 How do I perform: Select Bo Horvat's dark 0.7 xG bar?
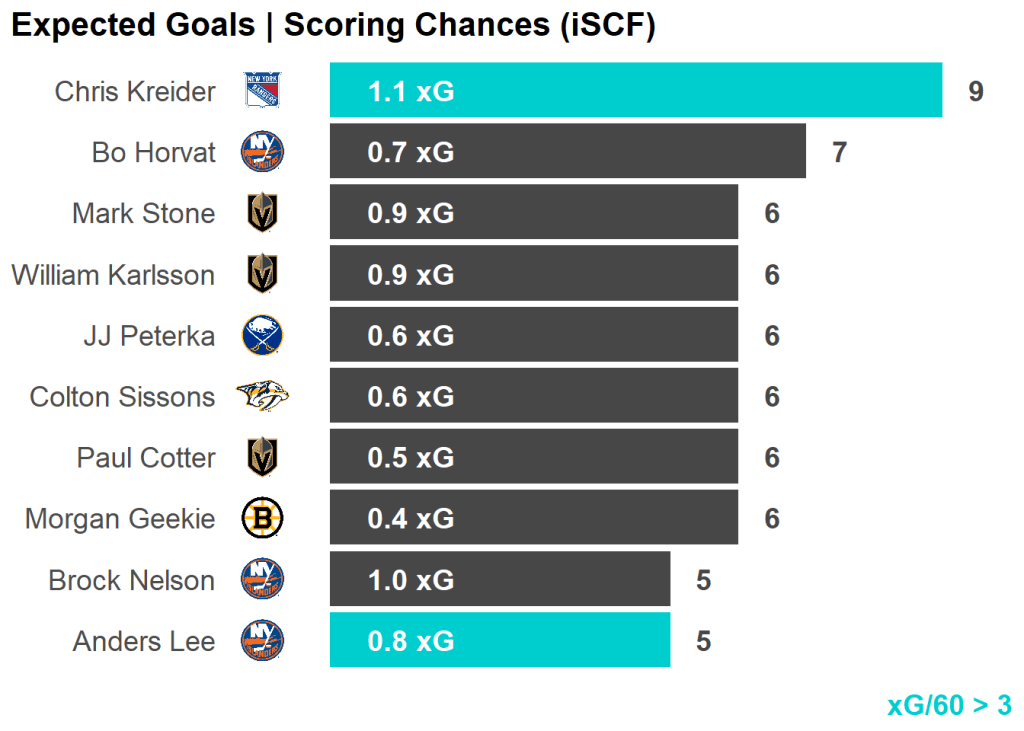(567, 152)
